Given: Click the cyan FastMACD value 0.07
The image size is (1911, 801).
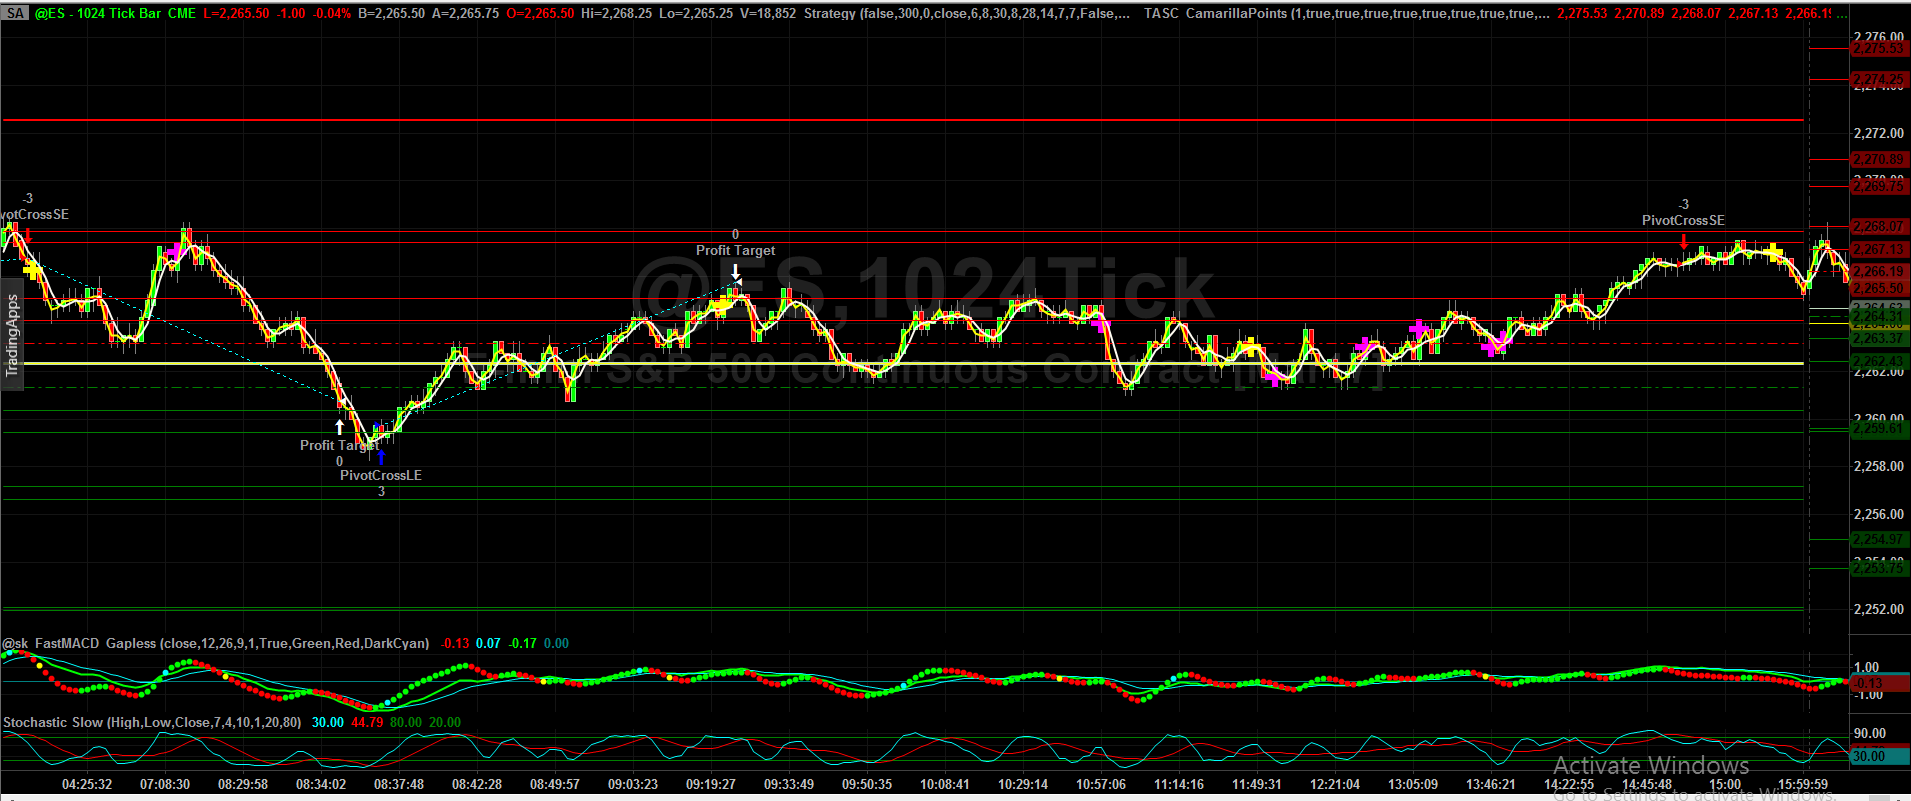Looking at the screenshot, I should [488, 643].
